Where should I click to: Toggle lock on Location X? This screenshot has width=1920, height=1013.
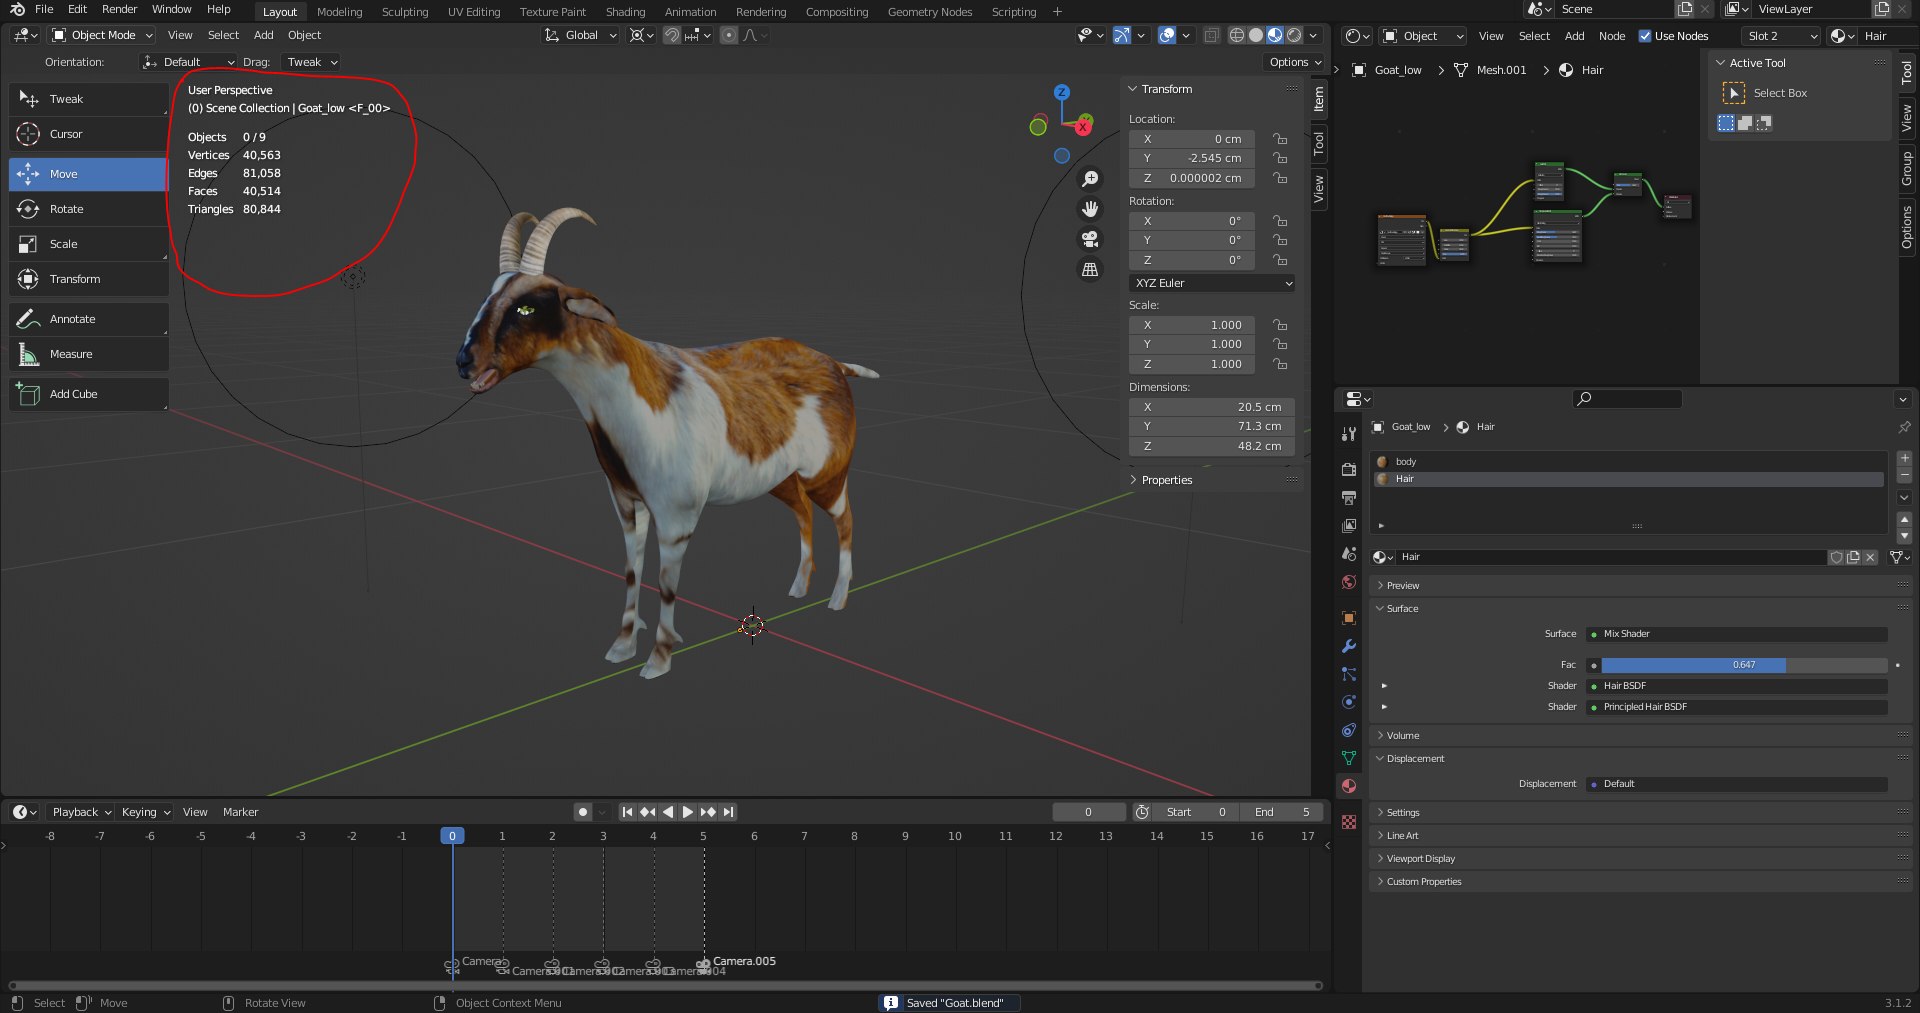[1280, 139]
